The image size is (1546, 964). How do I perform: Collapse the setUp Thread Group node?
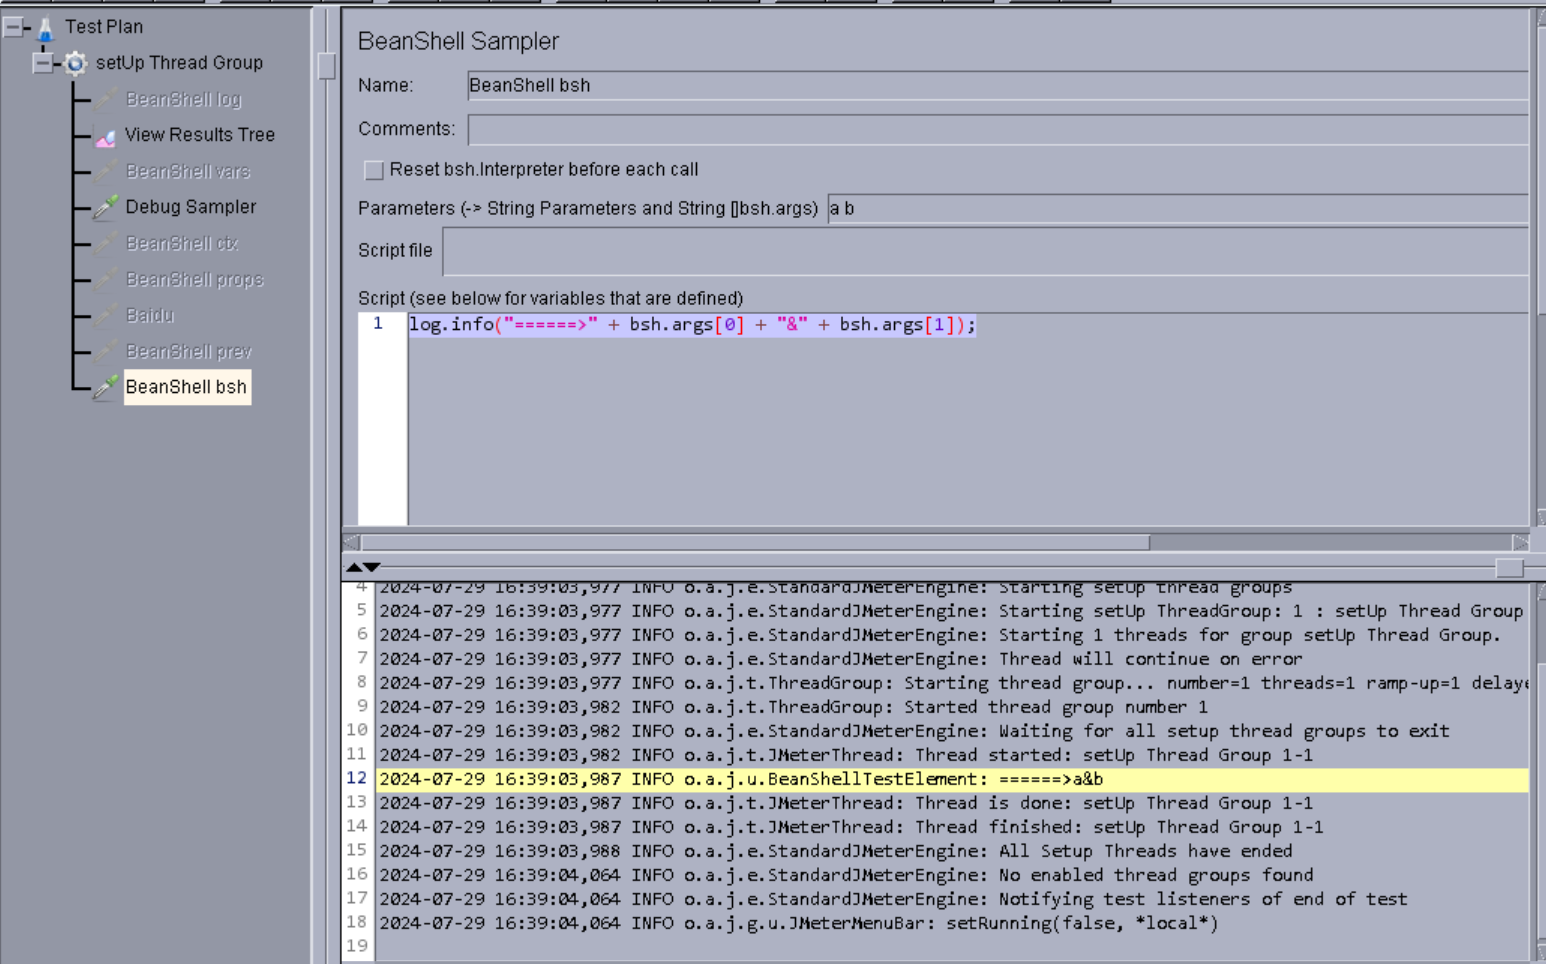coord(42,63)
